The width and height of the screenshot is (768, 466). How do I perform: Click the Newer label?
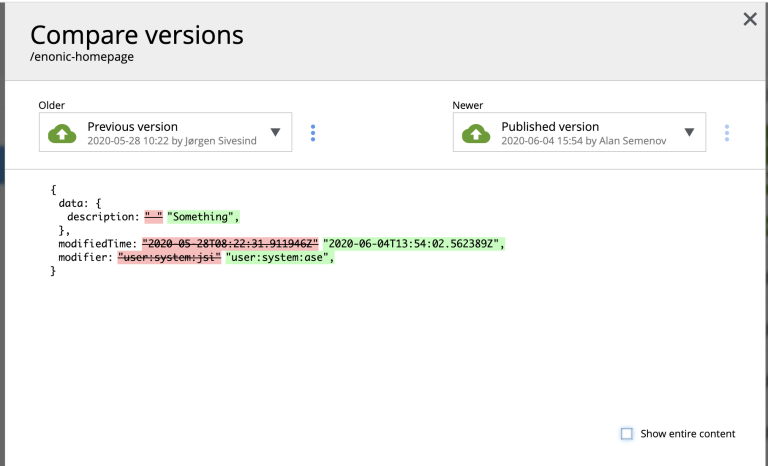pos(468,105)
